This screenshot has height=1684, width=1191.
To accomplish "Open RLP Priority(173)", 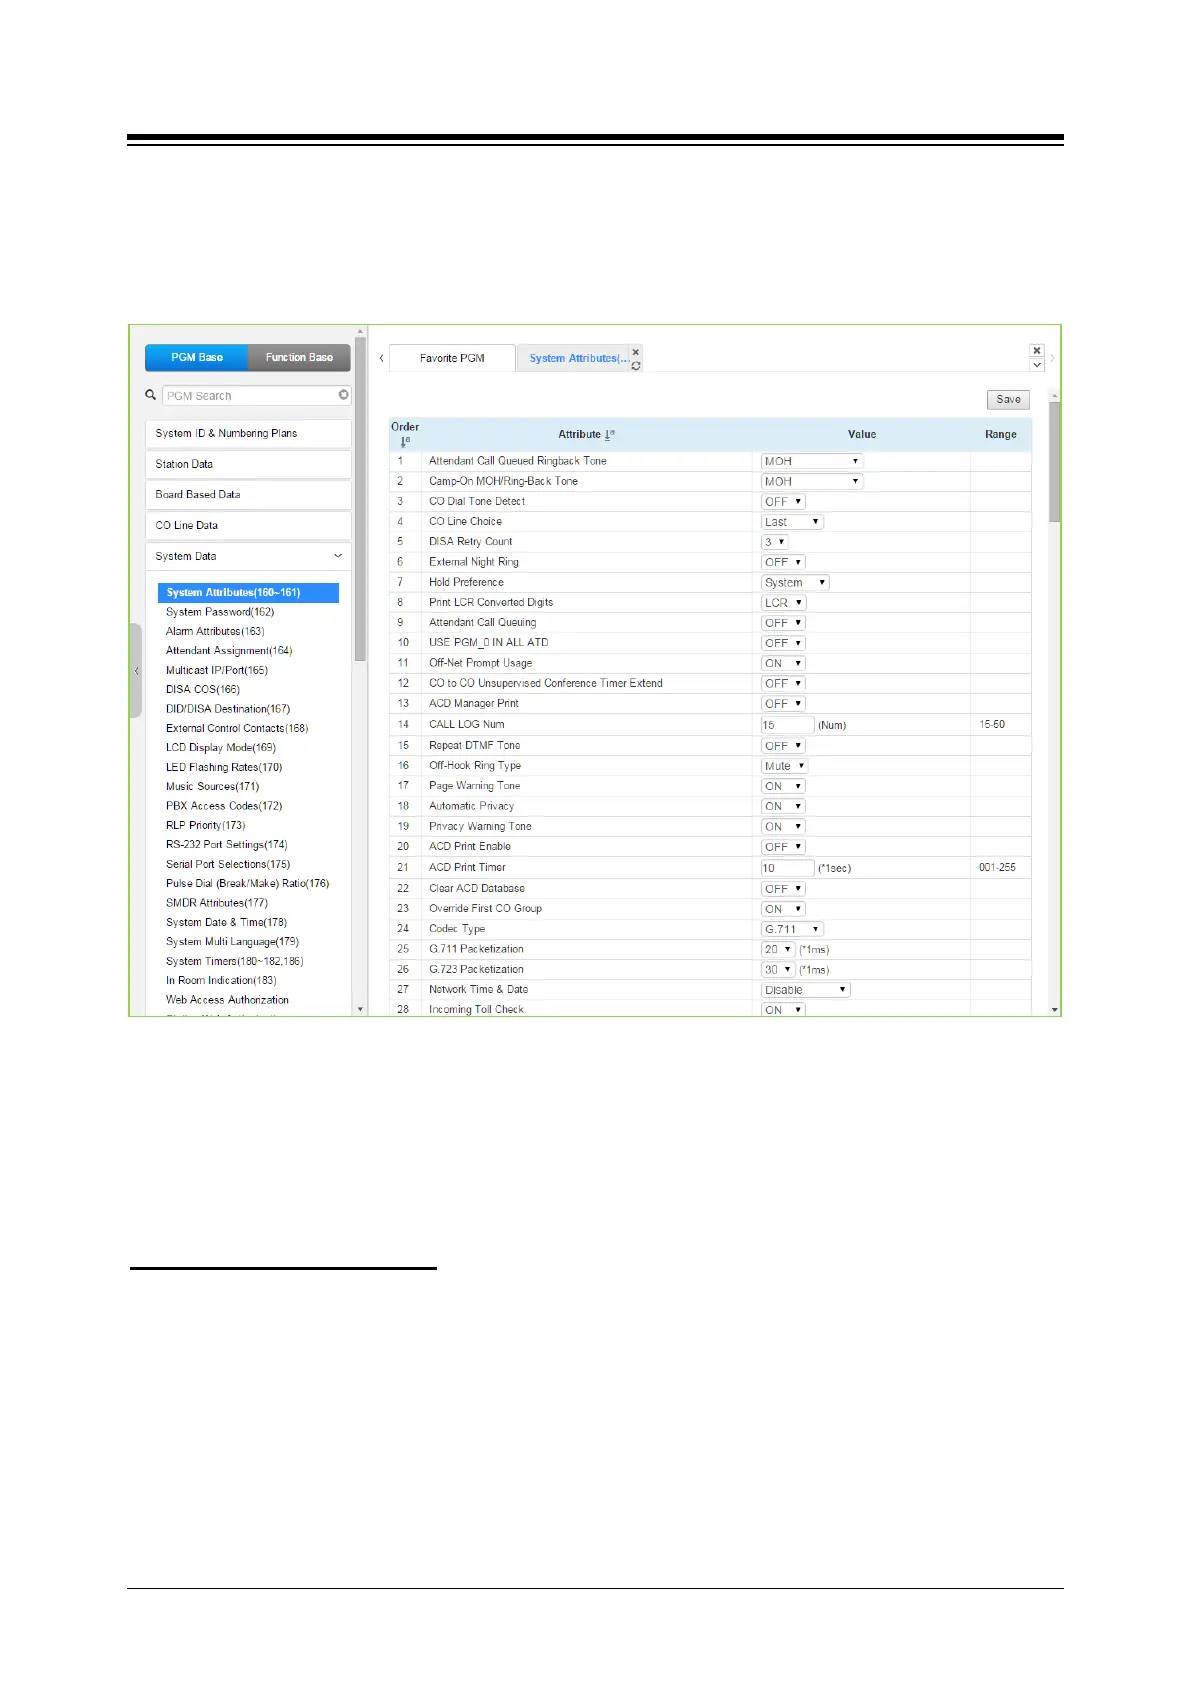I will [x=205, y=825].
